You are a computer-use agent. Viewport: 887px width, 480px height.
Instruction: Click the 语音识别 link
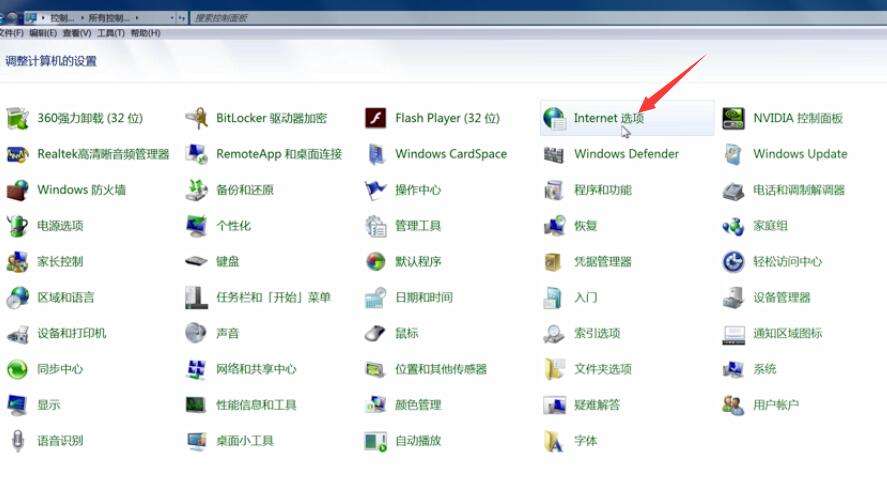[x=60, y=440]
